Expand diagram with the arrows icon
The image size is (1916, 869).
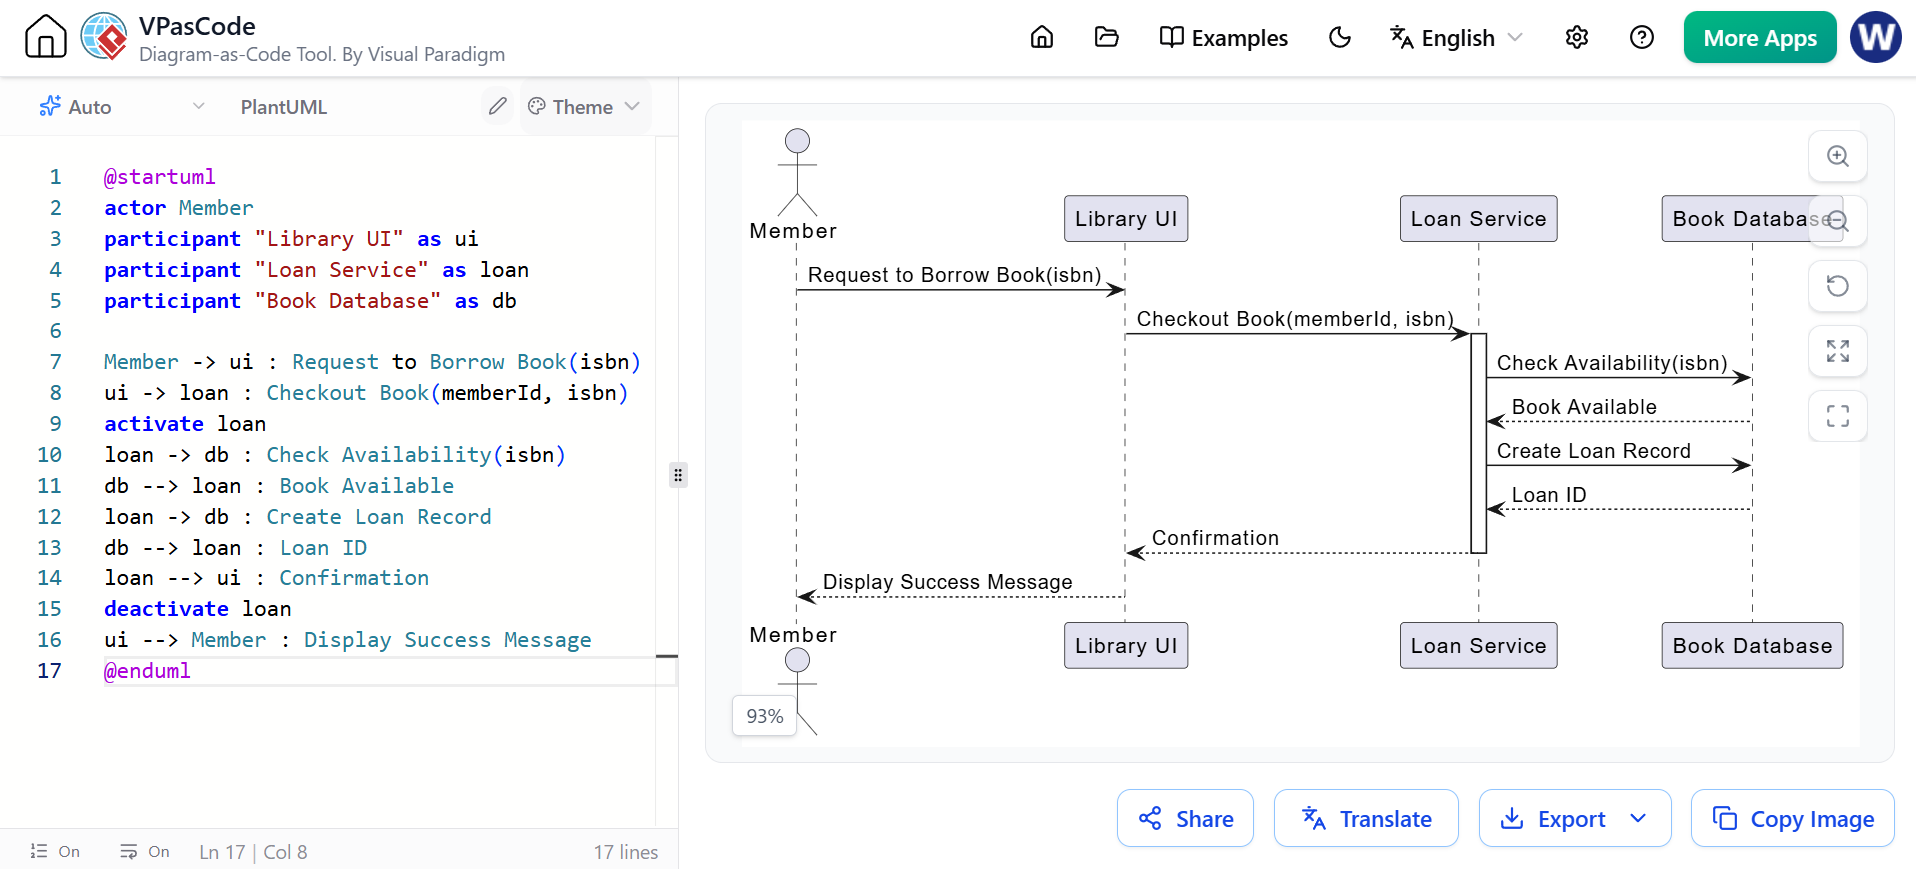(1838, 351)
